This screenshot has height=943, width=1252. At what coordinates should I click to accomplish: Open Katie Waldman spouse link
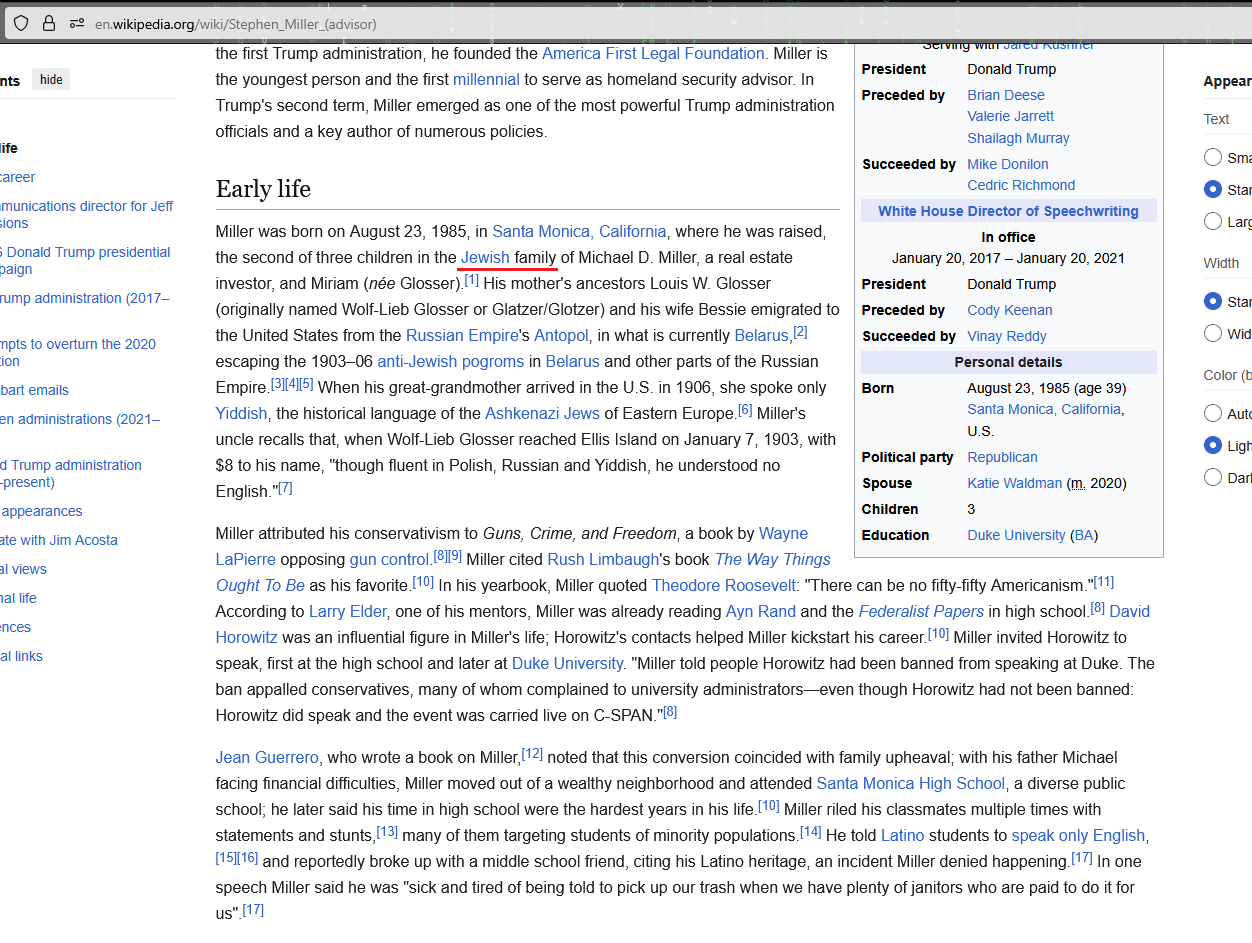1015,483
